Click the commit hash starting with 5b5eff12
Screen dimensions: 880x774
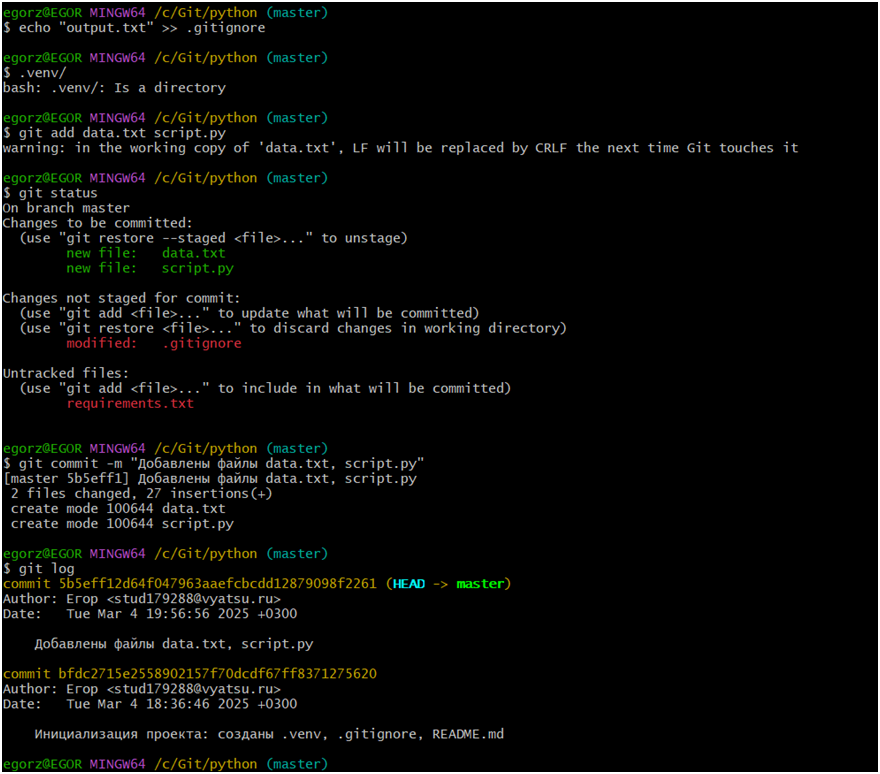[190, 584]
